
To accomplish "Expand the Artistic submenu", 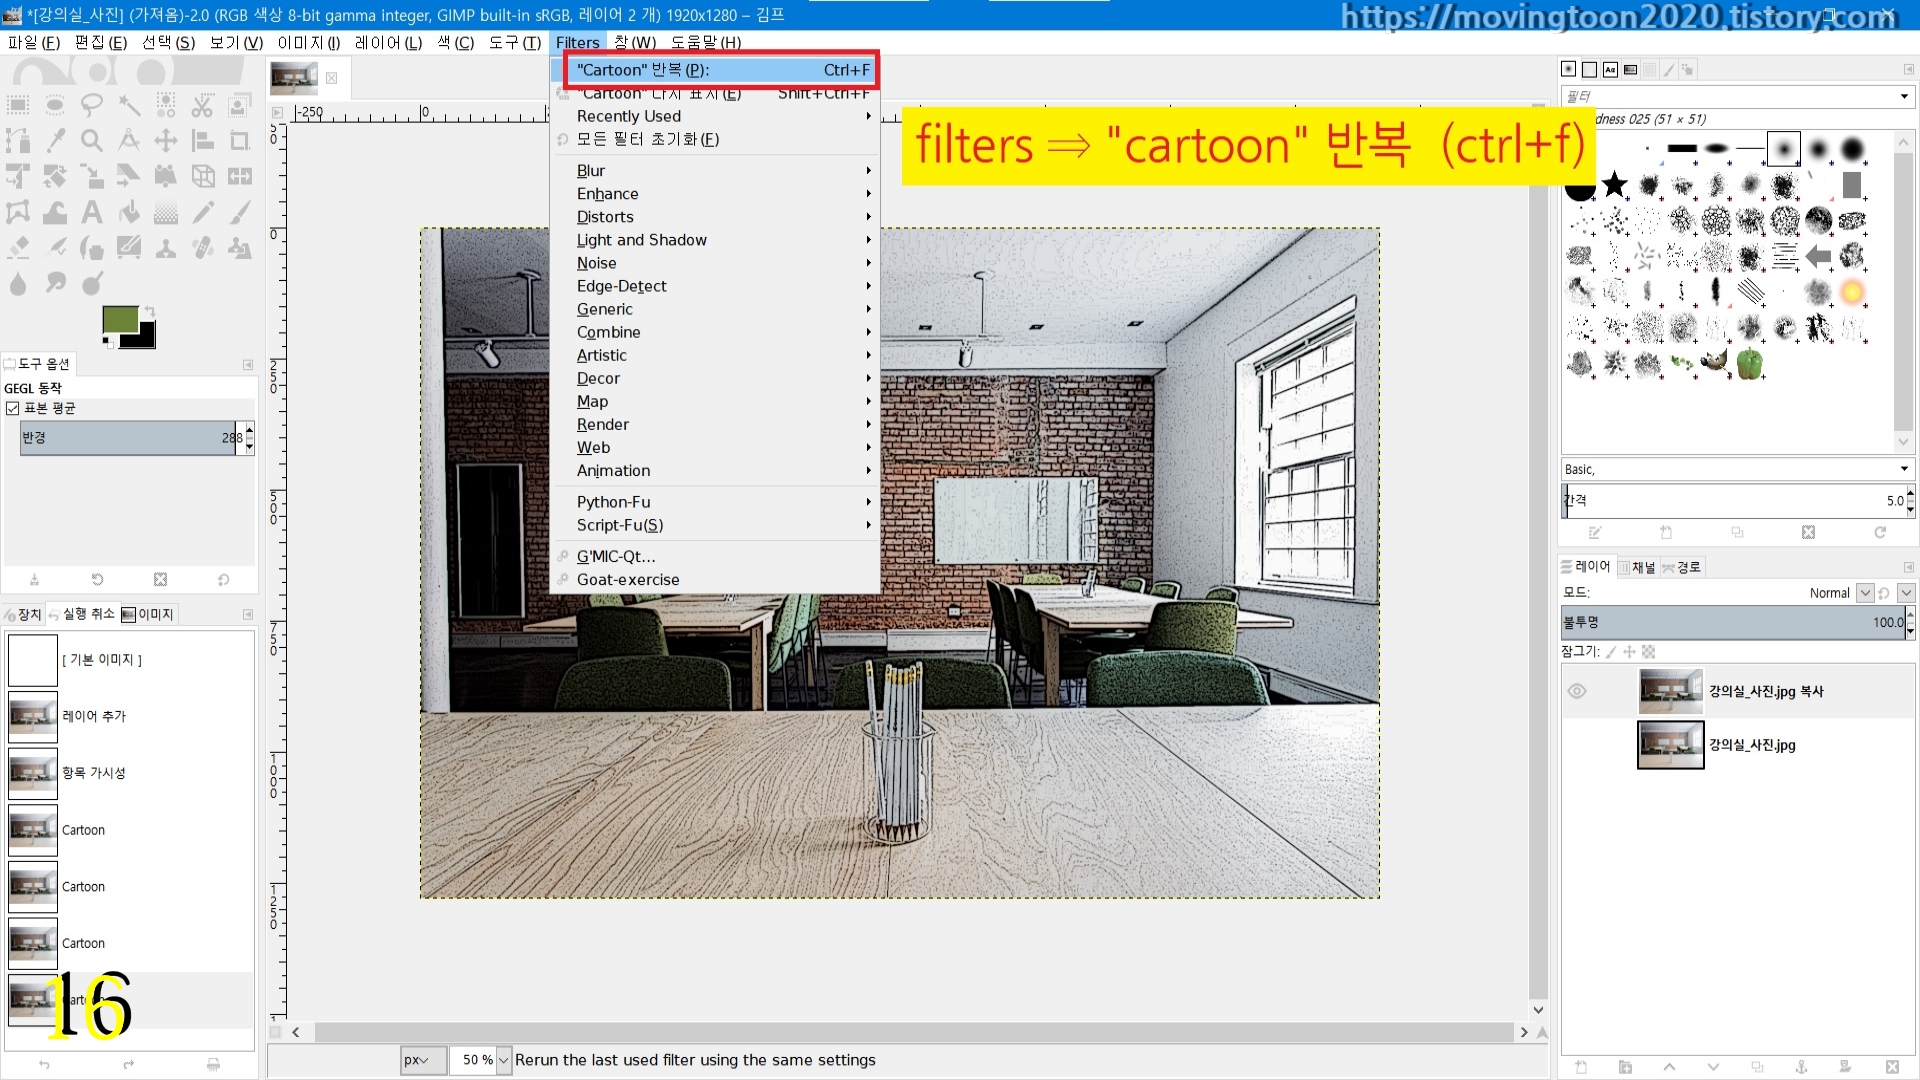I will (715, 355).
